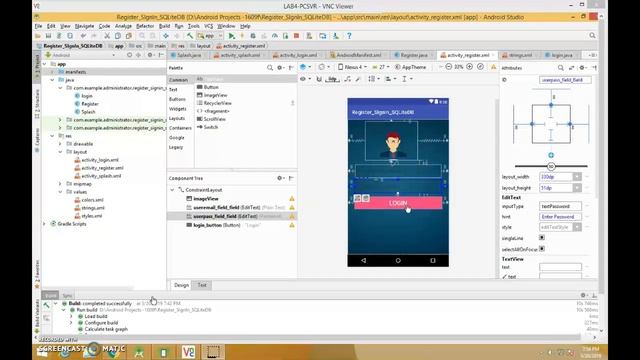Click the Palette search magnifier icon
The height and width of the screenshot is (360, 640).
pos(270,68)
